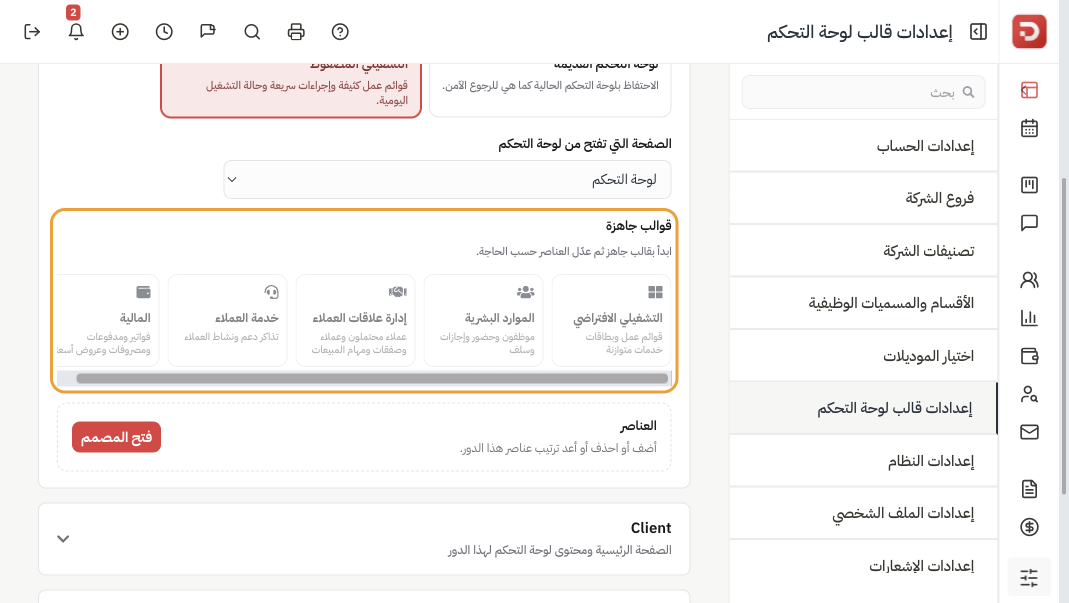Screen dimensions: 1069x603
Task: Open help question mark icon
Action: click(x=340, y=31)
